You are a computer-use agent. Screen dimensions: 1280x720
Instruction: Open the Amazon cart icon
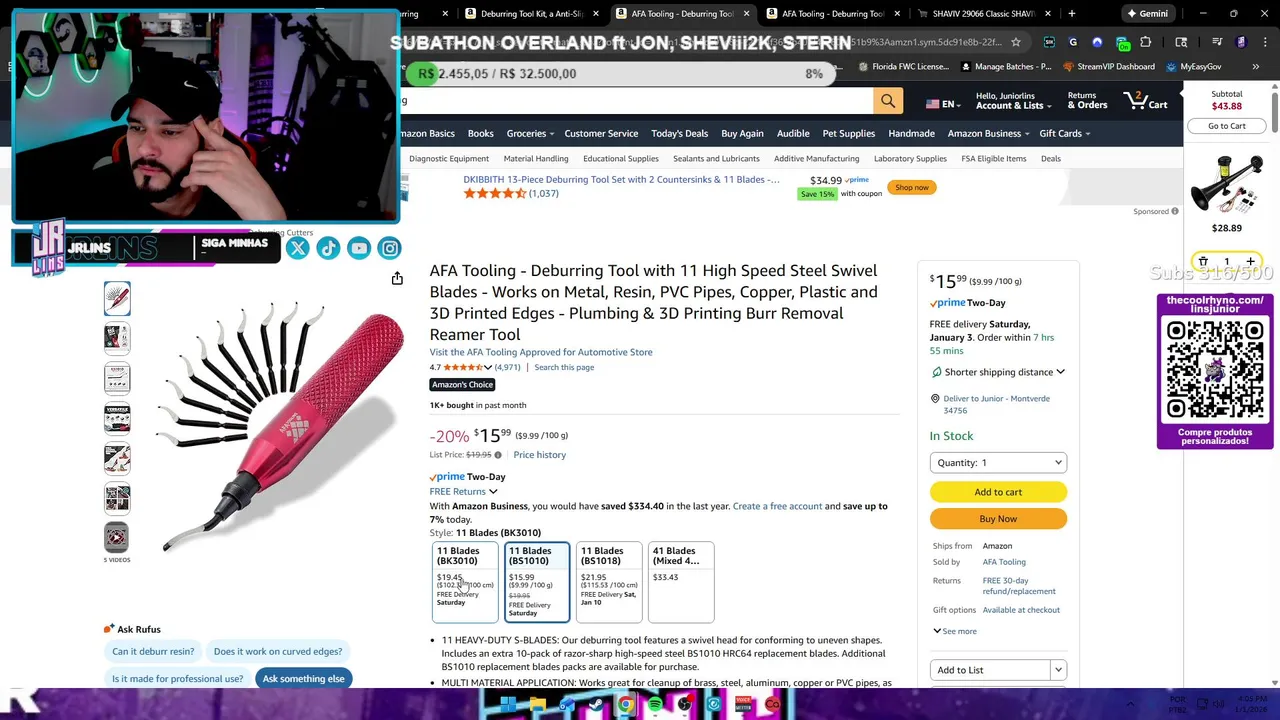click(x=1145, y=101)
